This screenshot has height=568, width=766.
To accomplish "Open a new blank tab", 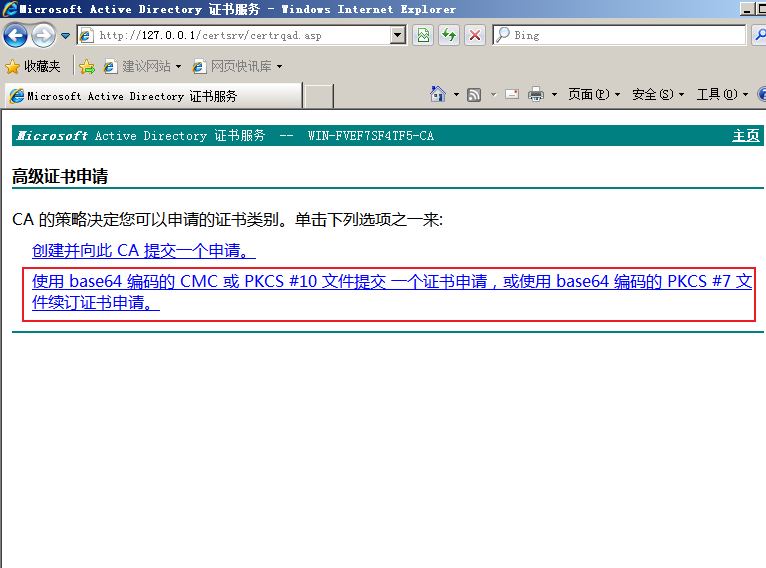I will 319,96.
